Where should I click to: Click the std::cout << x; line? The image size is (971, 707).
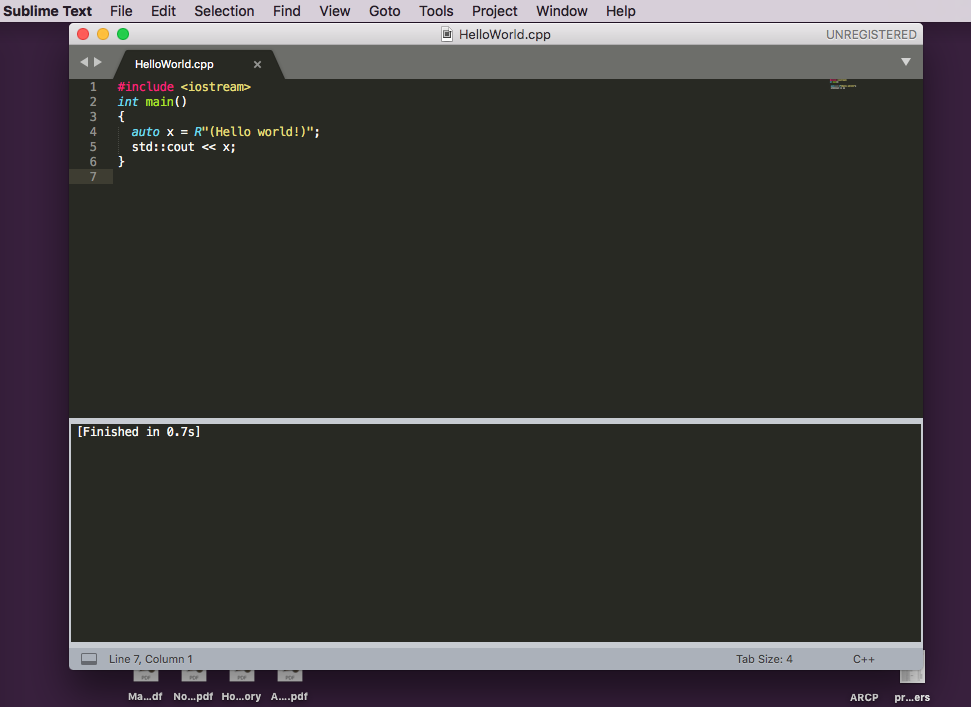pyautogui.click(x=183, y=147)
